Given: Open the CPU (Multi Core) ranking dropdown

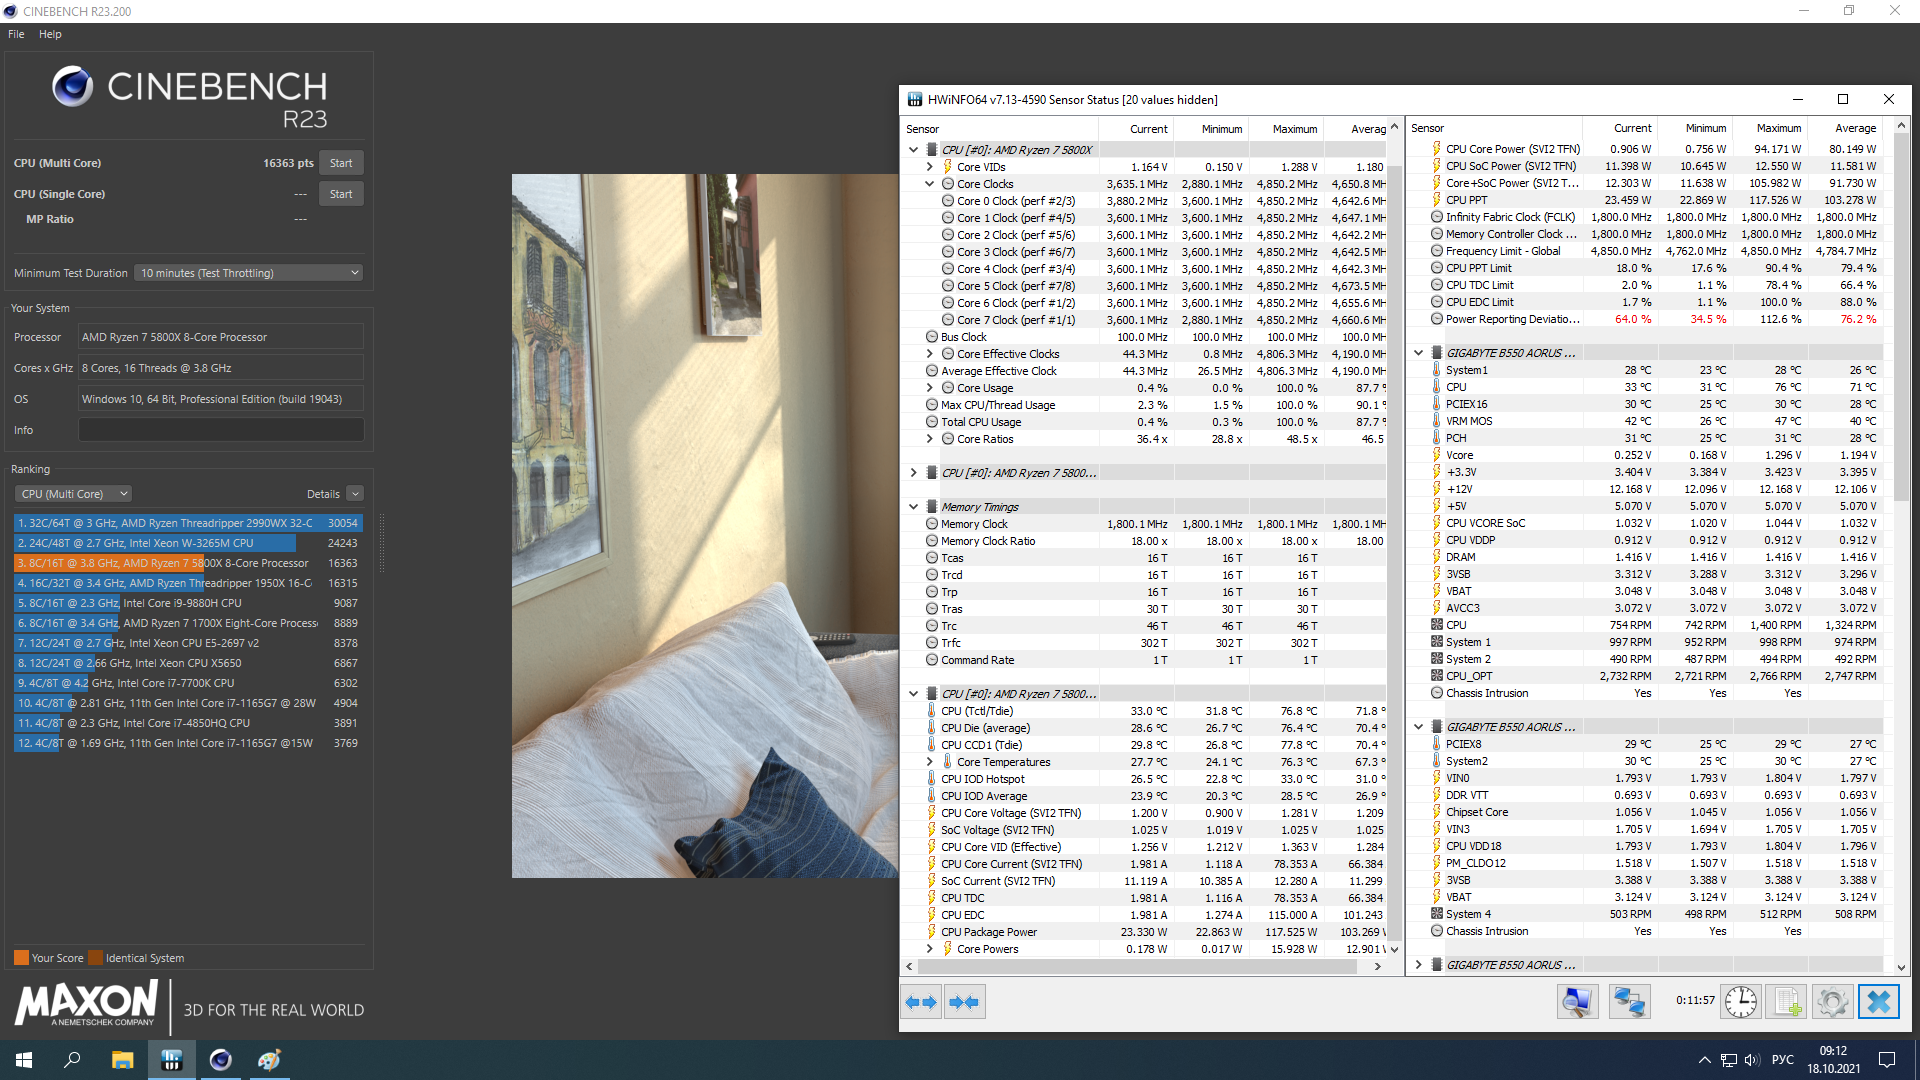Looking at the screenshot, I should pos(74,494).
